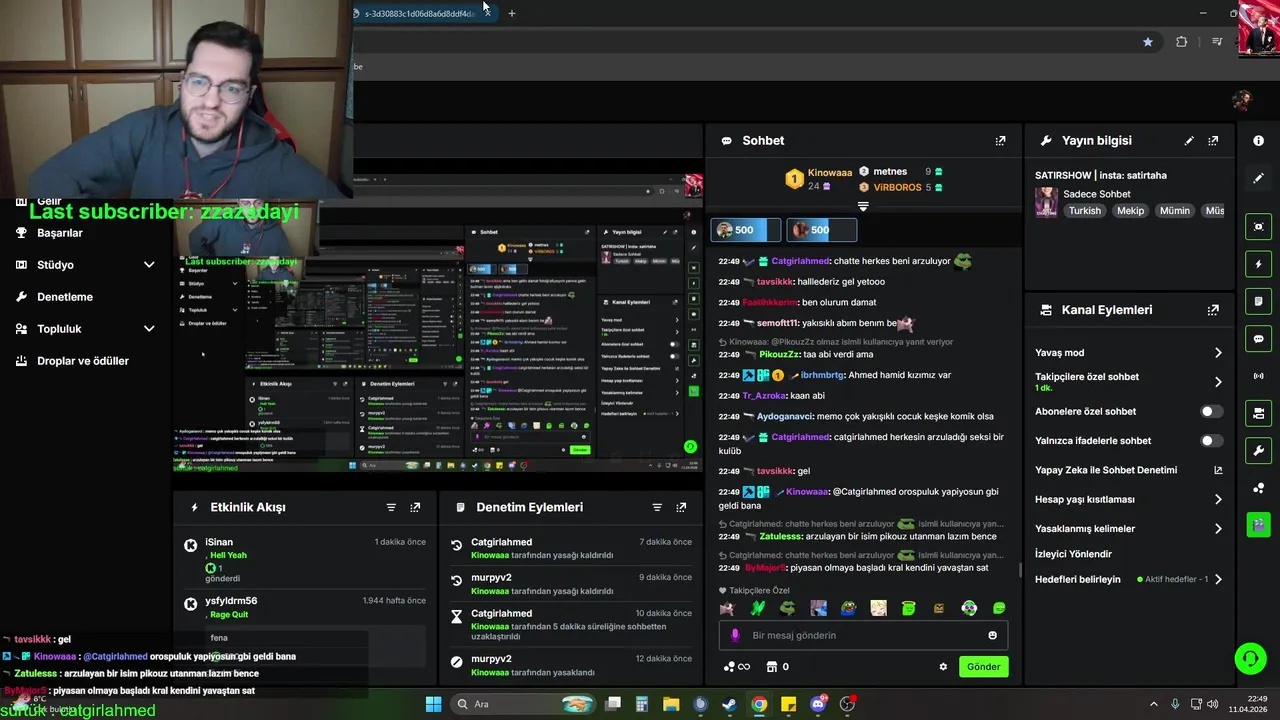
Task: Toggle Yalnızca ifadelerle sohbet switch
Action: click(x=1211, y=441)
